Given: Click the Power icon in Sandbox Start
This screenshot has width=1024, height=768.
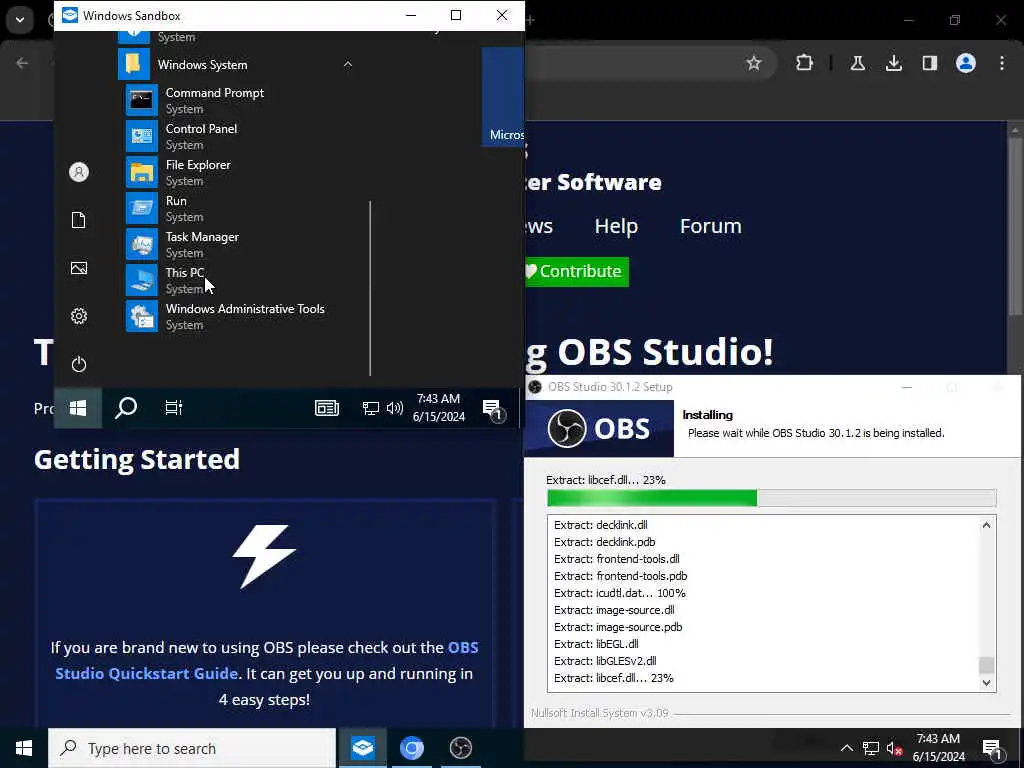Looking at the screenshot, I should (79, 364).
